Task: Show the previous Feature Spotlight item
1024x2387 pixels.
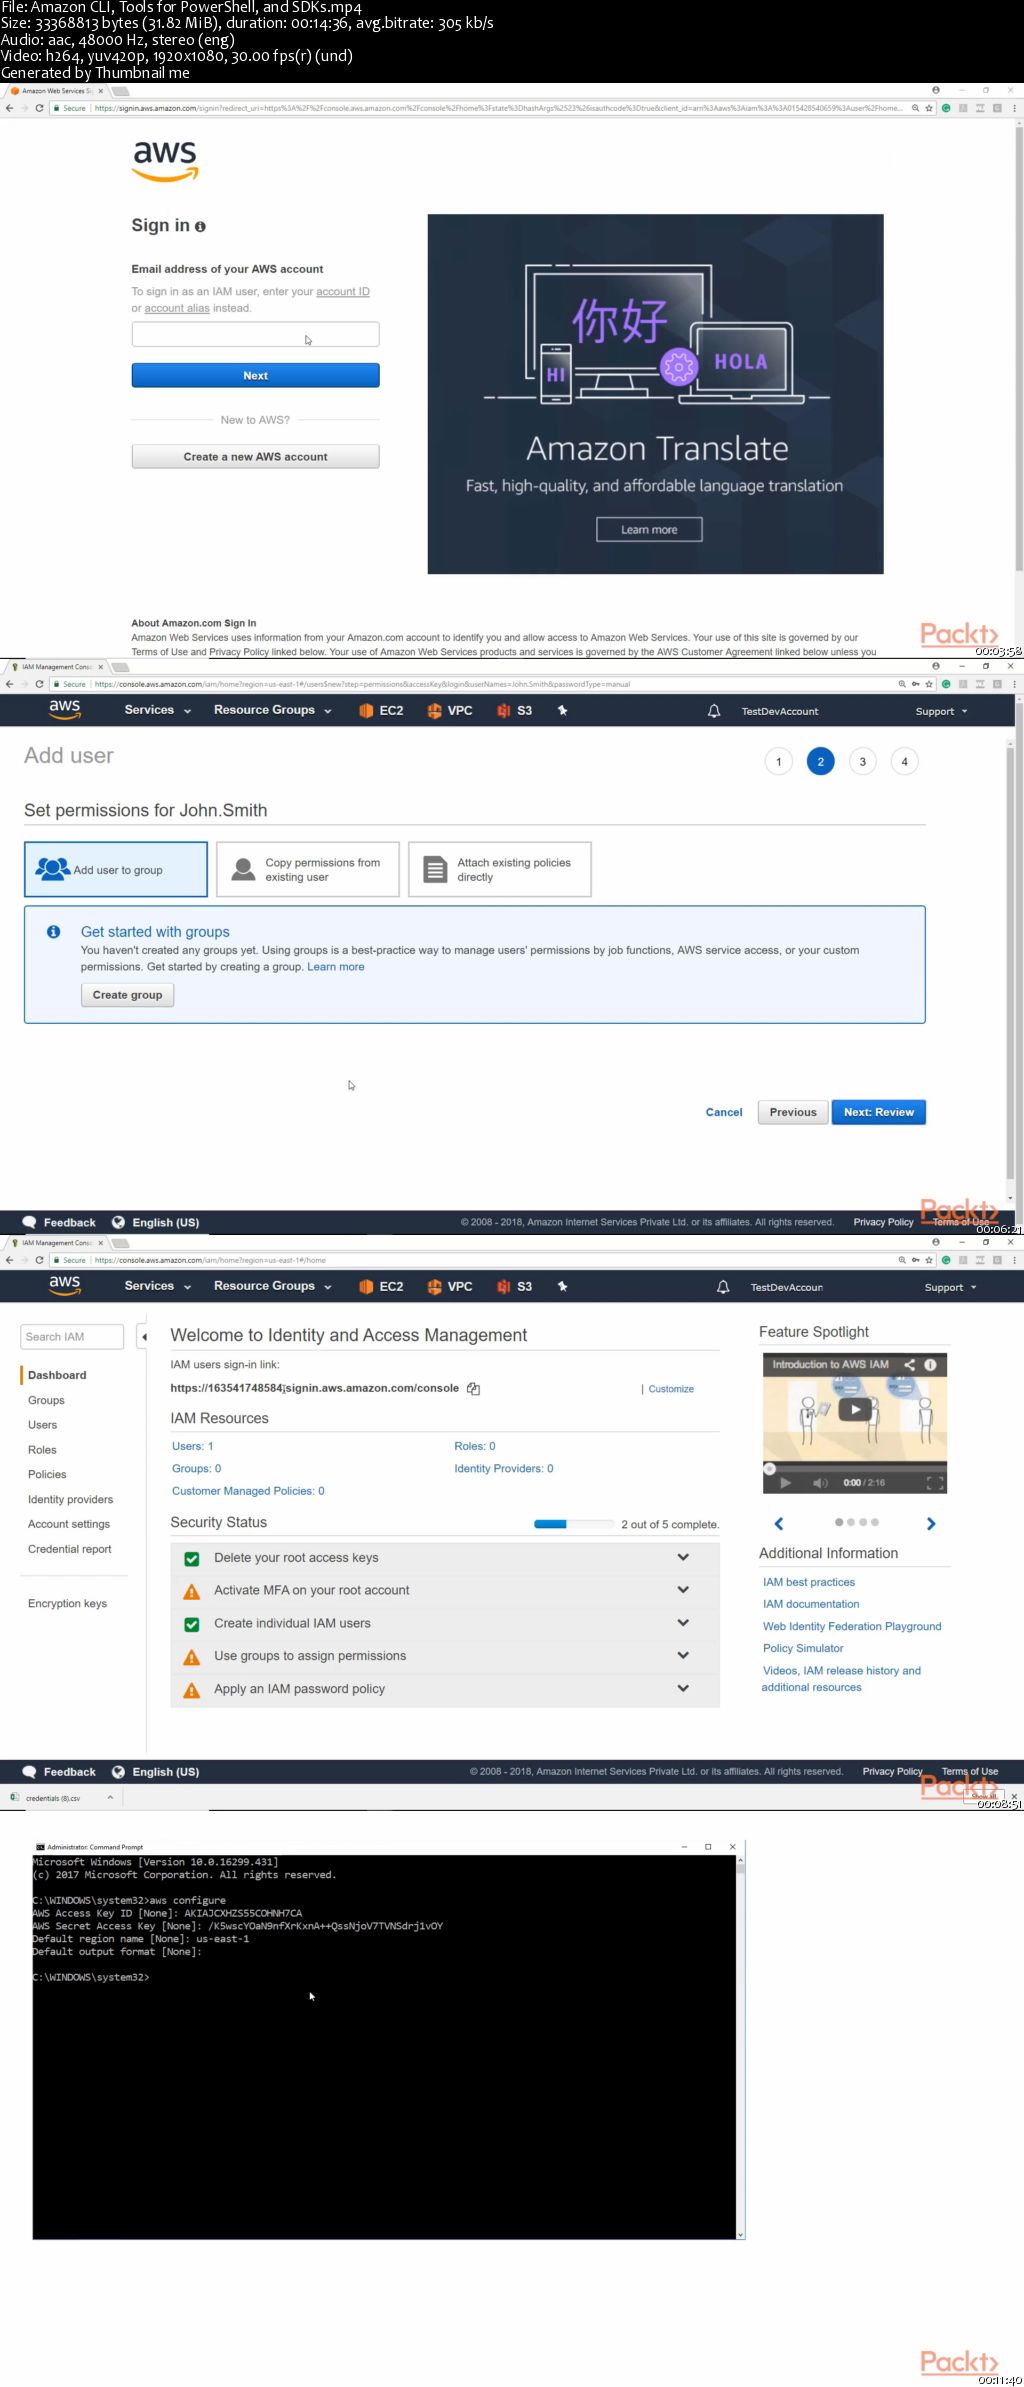Action: [x=779, y=1524]
